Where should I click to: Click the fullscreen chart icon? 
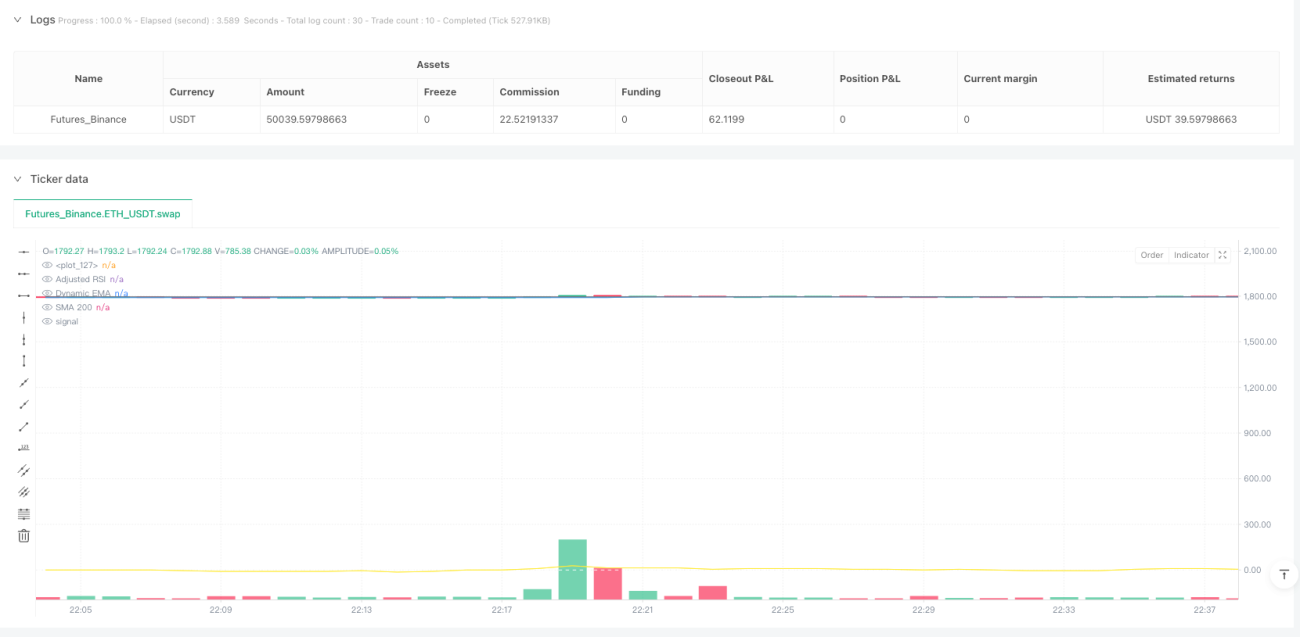pyautogui.click(x=1222, y=255)
